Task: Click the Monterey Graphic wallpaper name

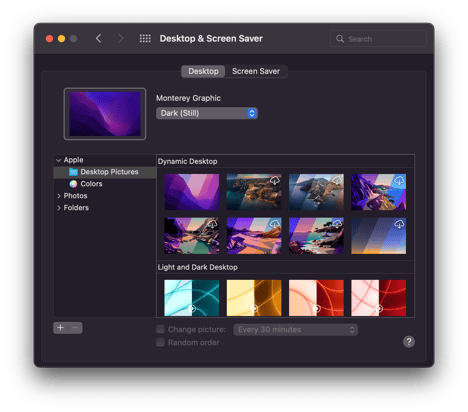Action: click(188, 98)
